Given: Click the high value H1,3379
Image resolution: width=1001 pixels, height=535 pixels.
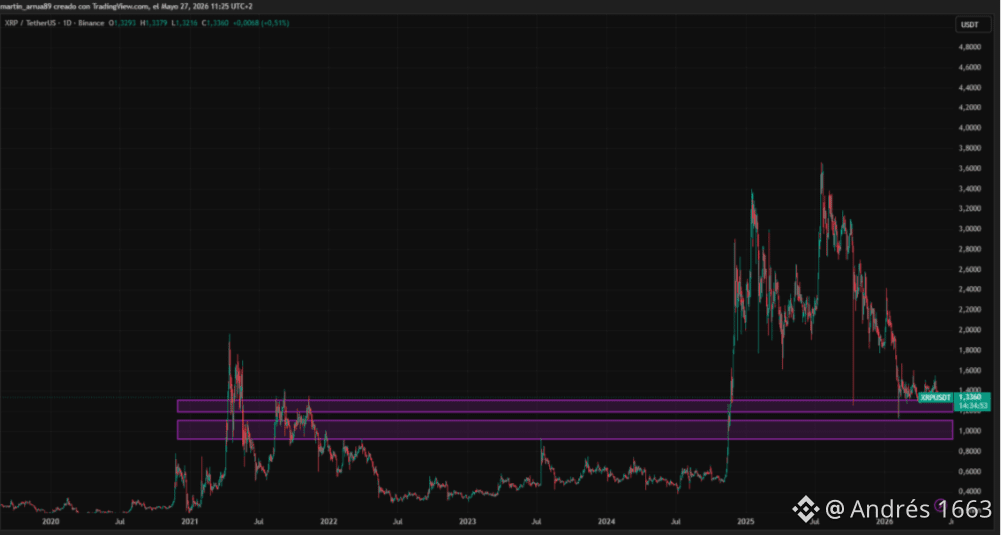Looking at the screenshot, I should coord(154,23).
